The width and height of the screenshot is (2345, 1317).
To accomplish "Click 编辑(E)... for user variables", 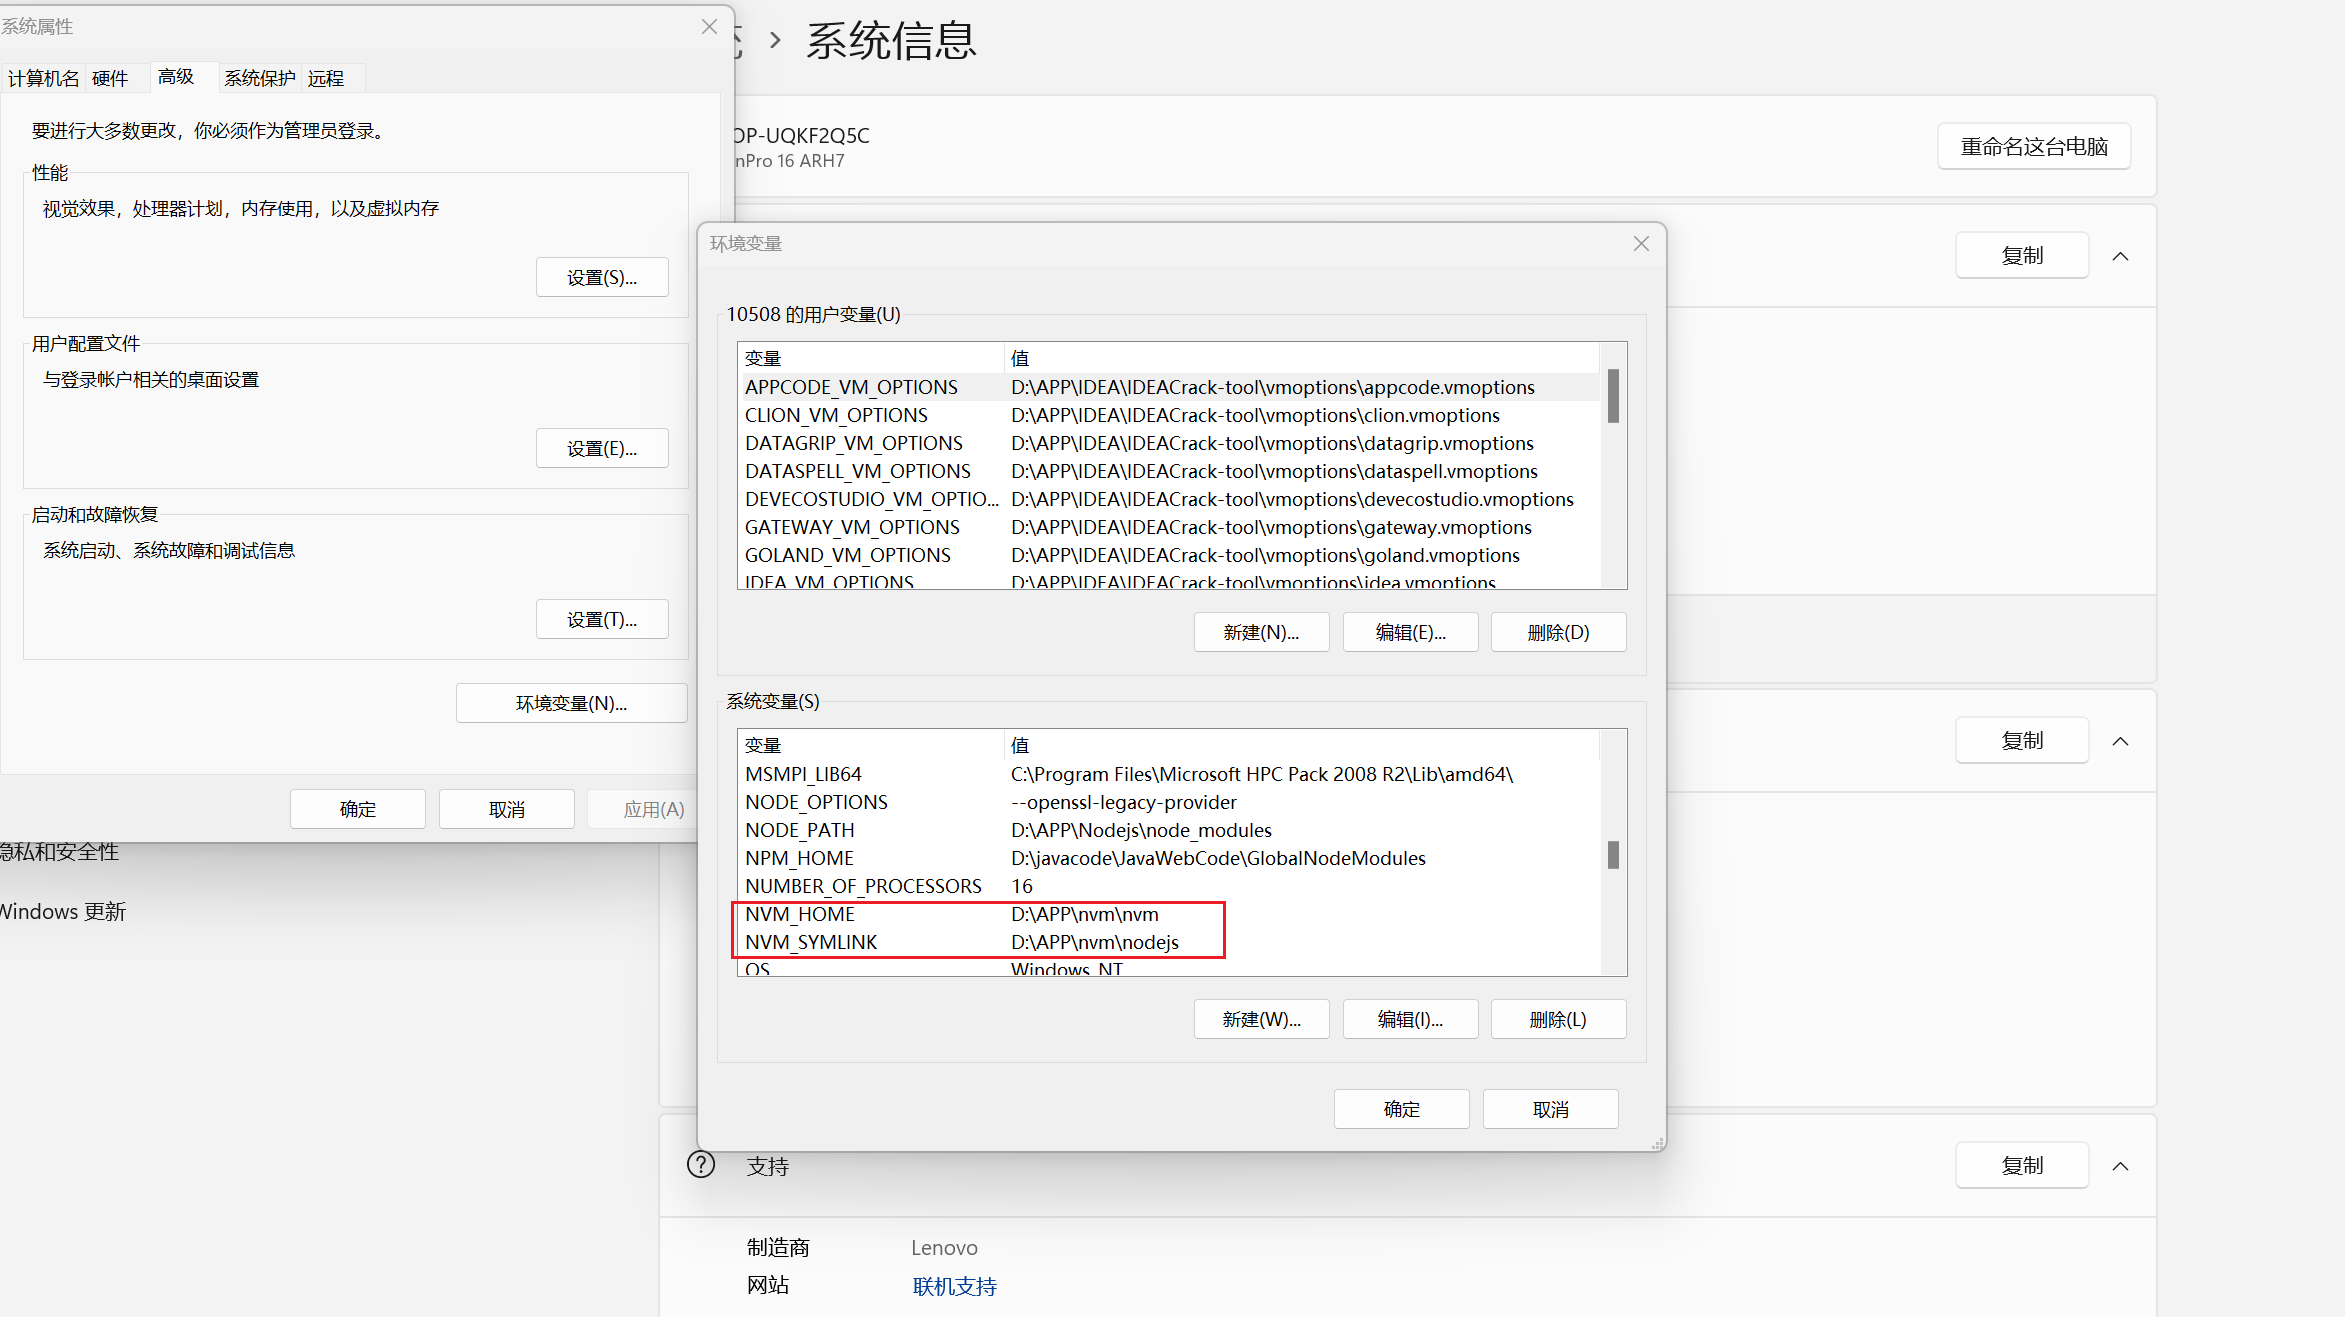I will click(x=1410, y=632).
